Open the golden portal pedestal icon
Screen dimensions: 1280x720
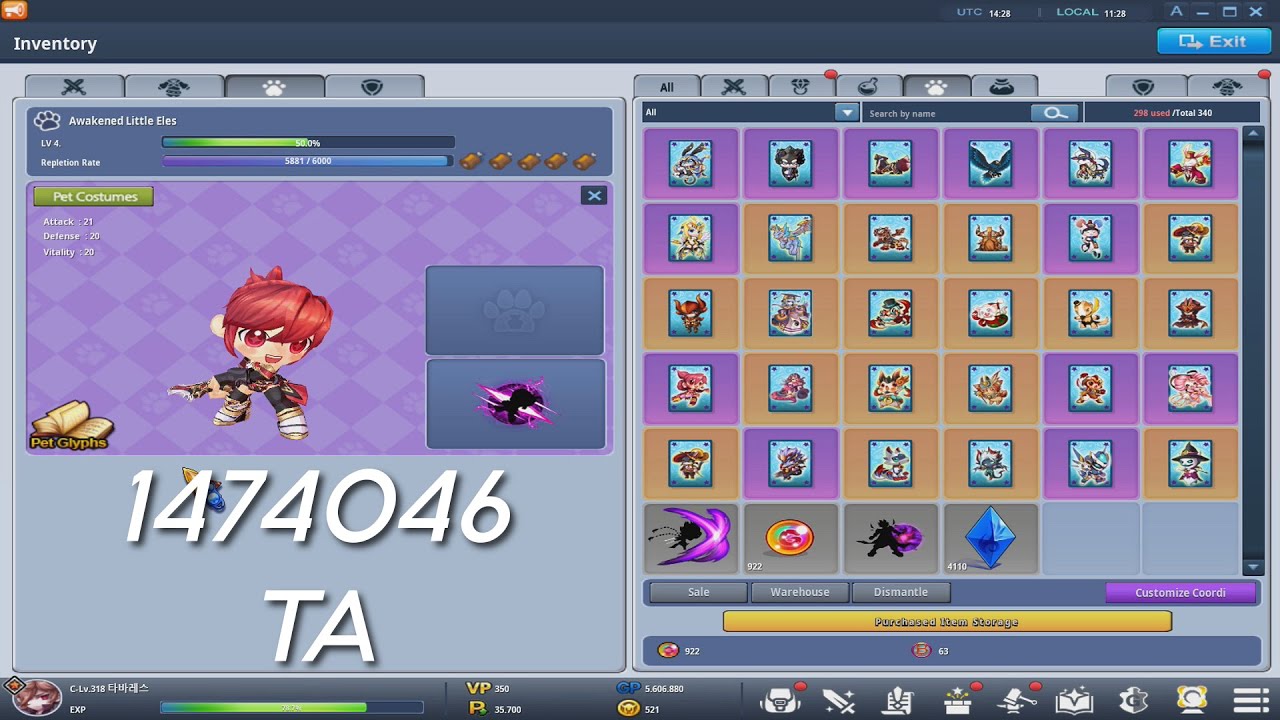(1192, 699)
